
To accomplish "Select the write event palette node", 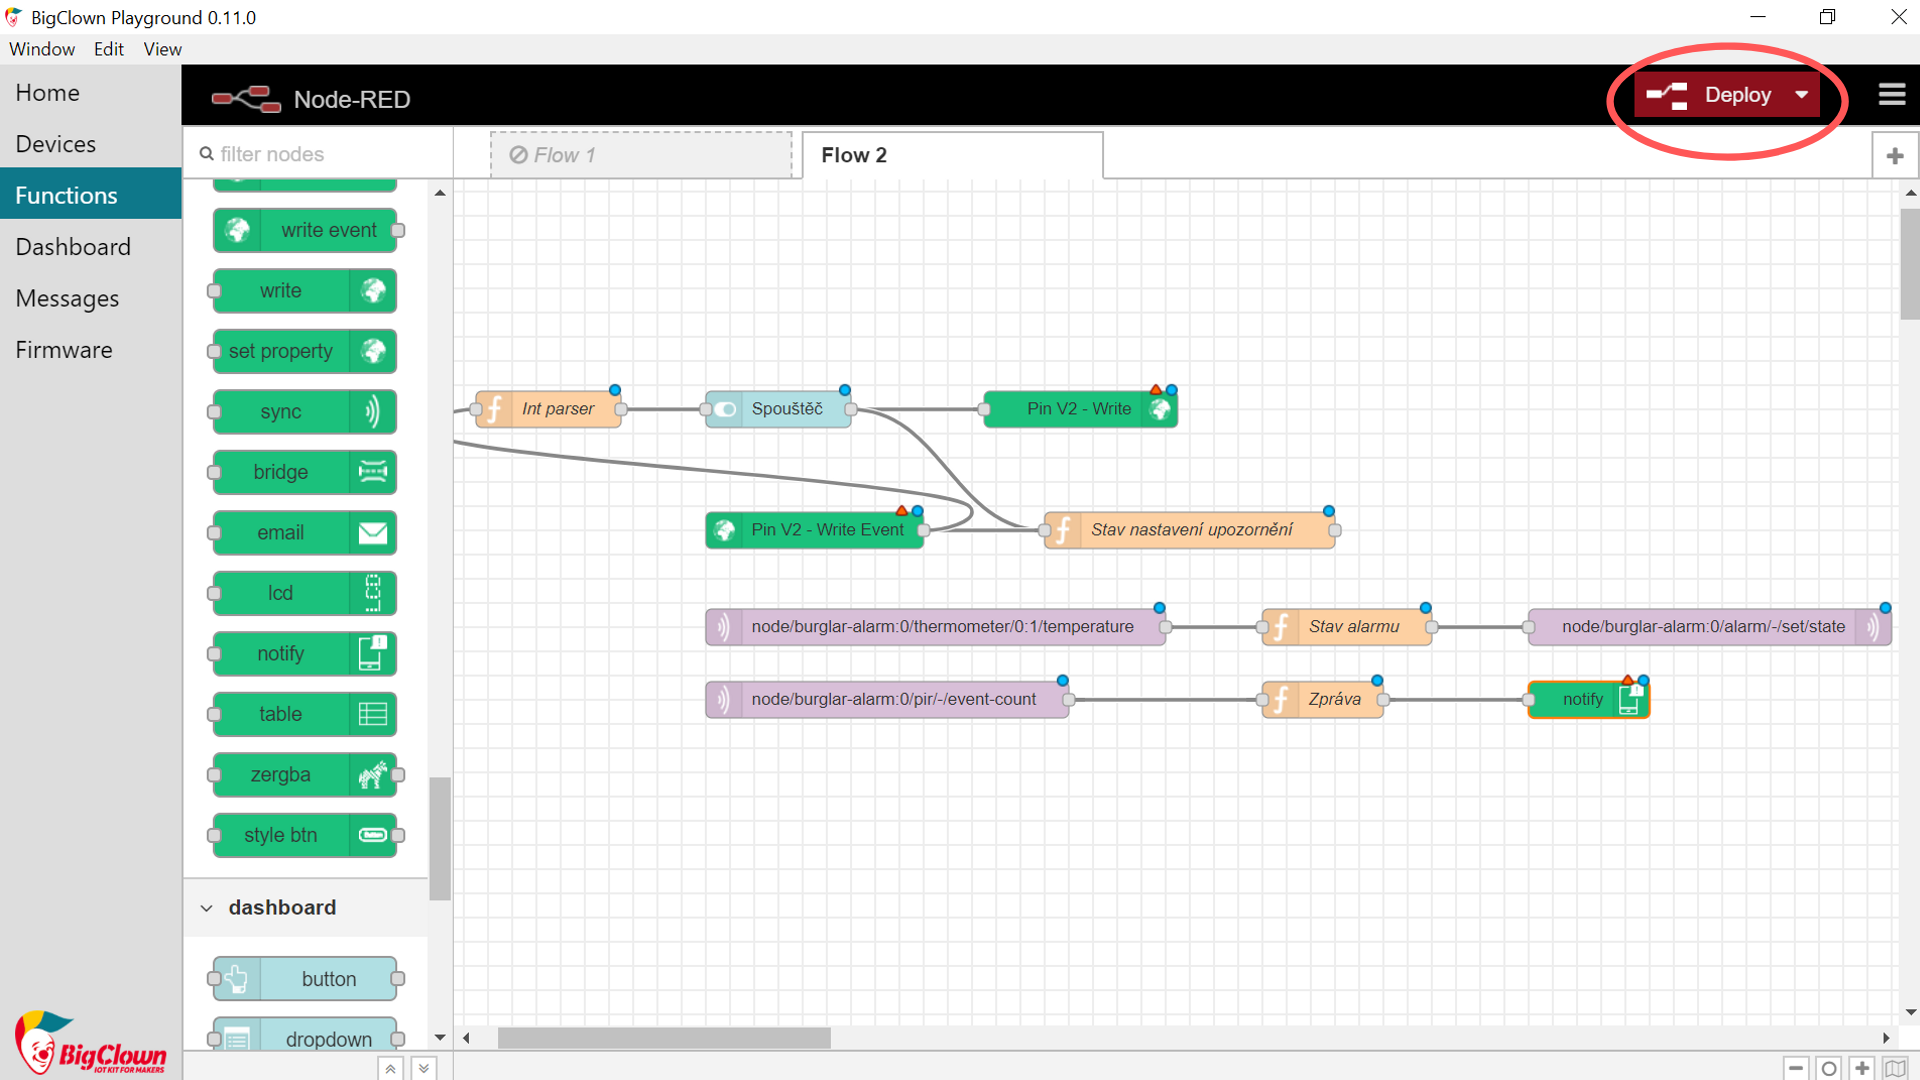I will [x=305, y=230].
